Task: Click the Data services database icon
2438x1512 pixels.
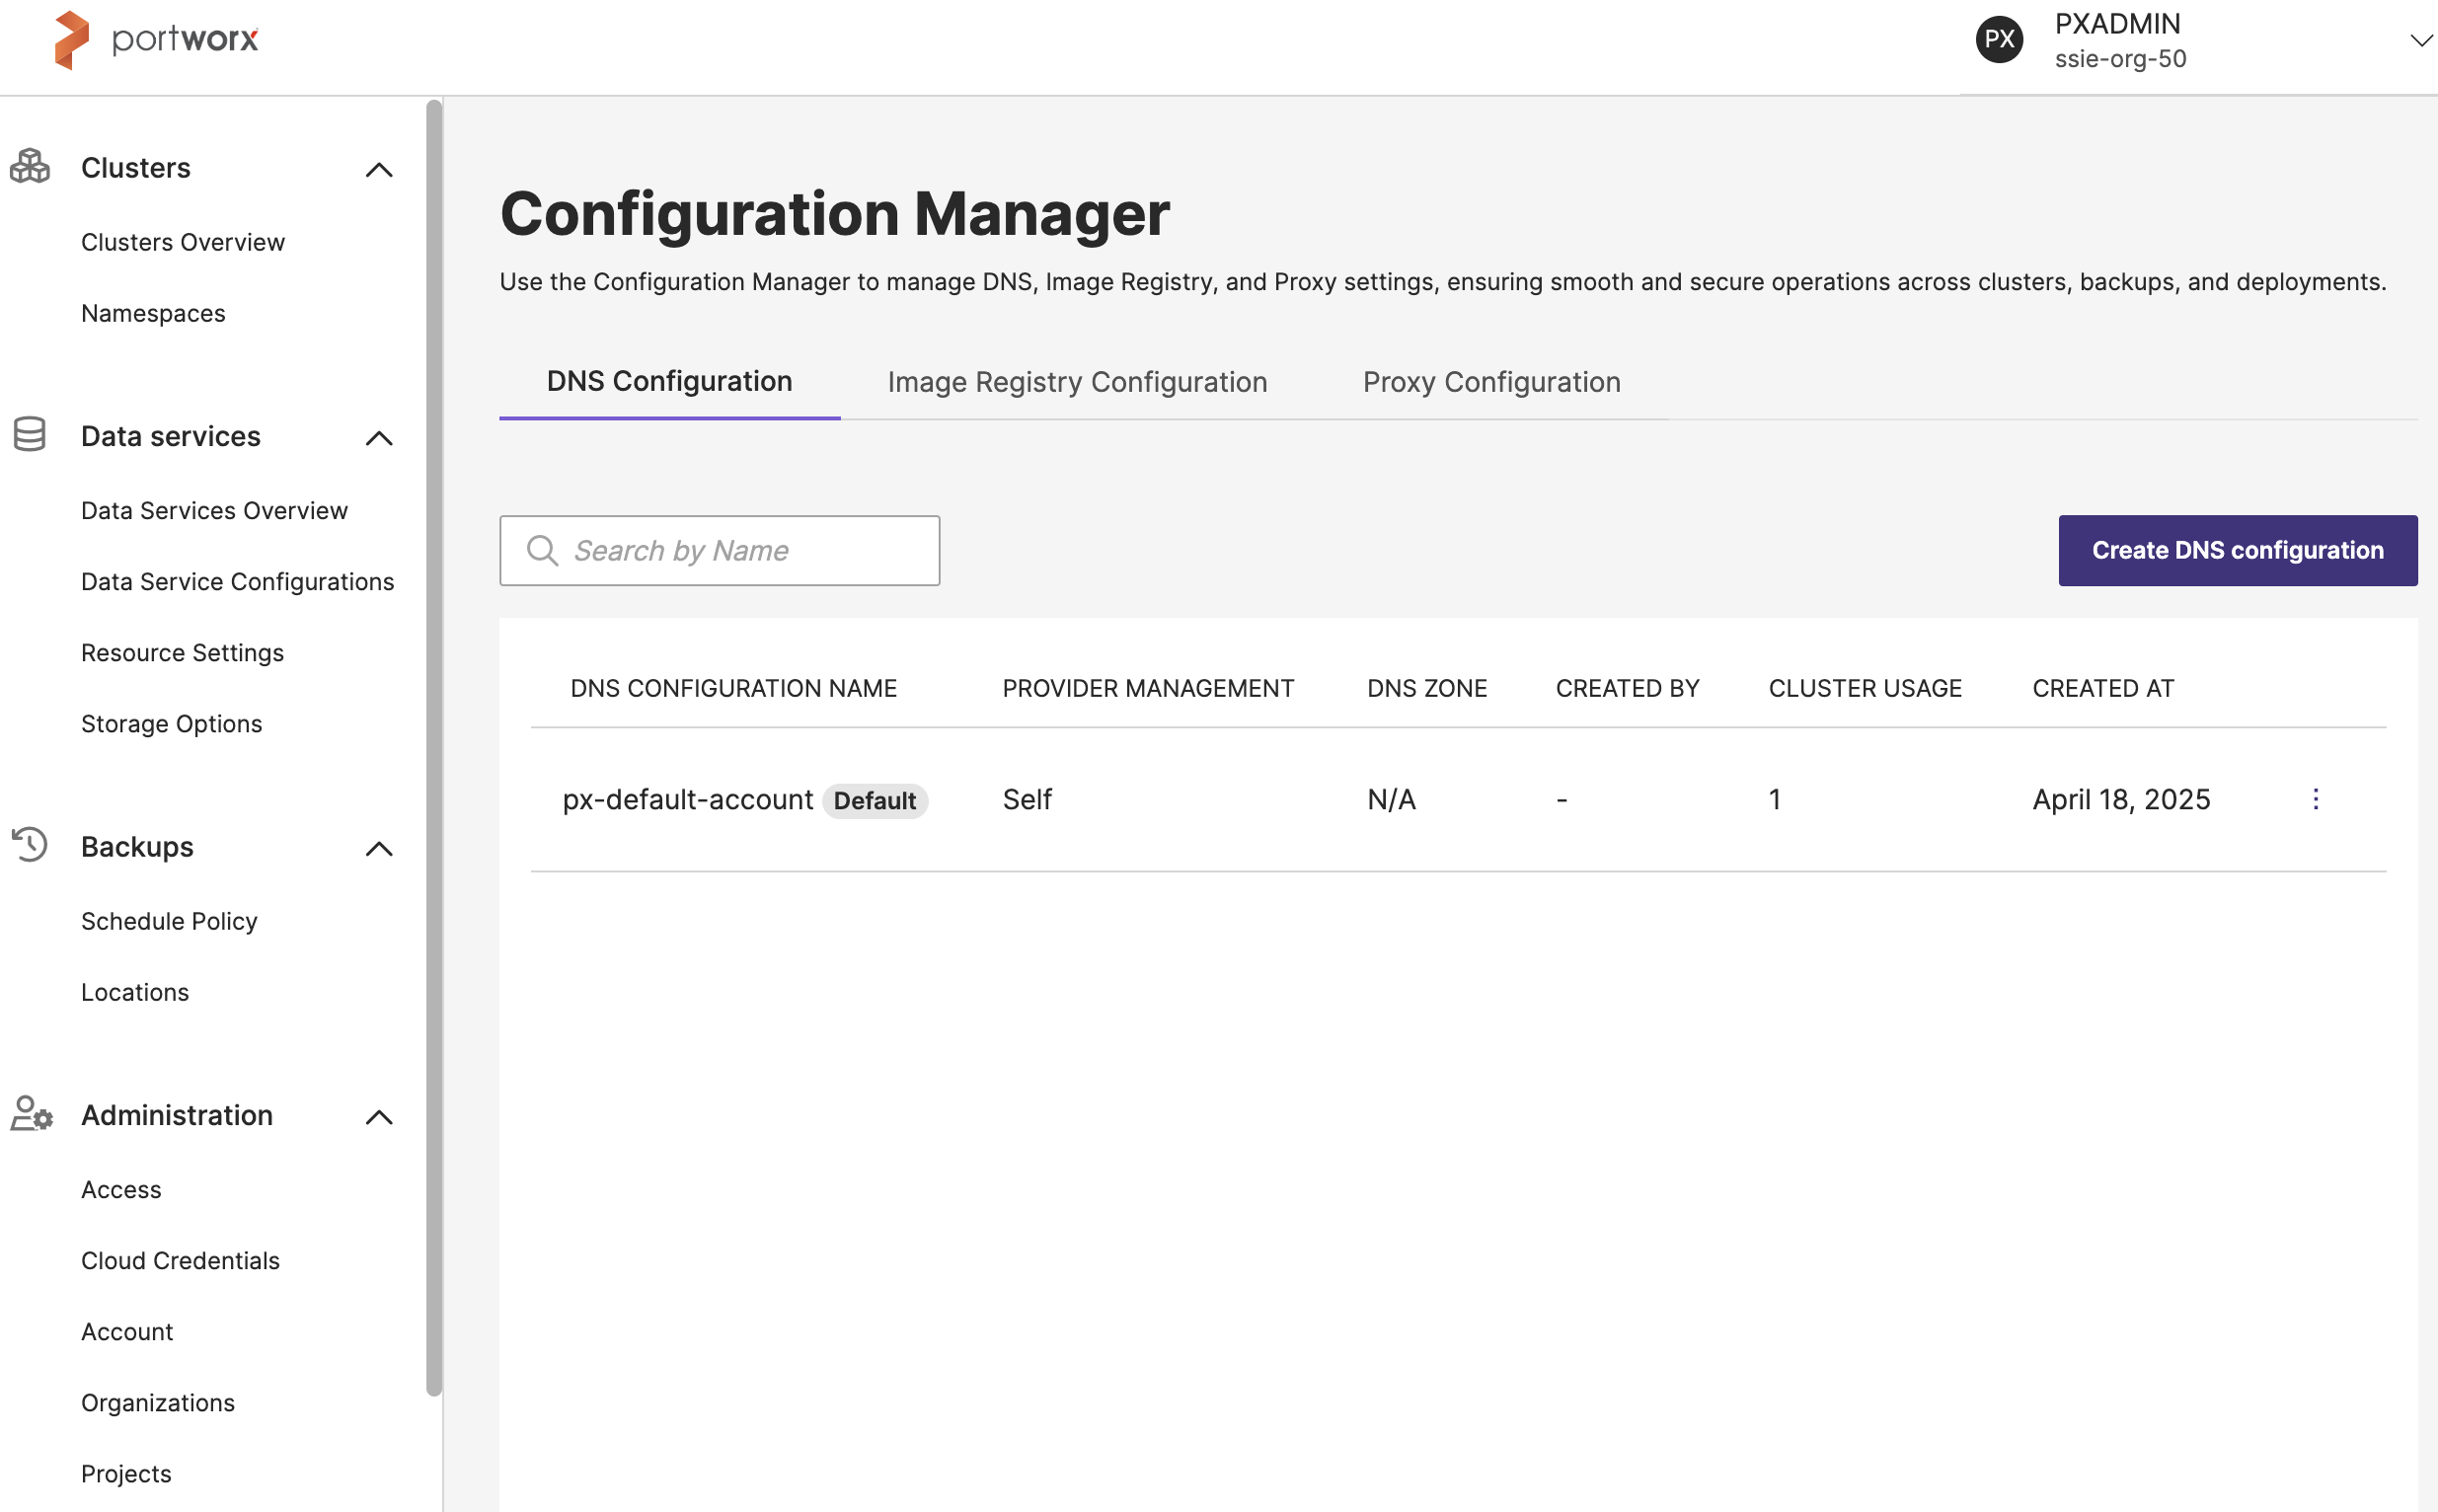Action: pyautogui.click(x=30, y=435)
